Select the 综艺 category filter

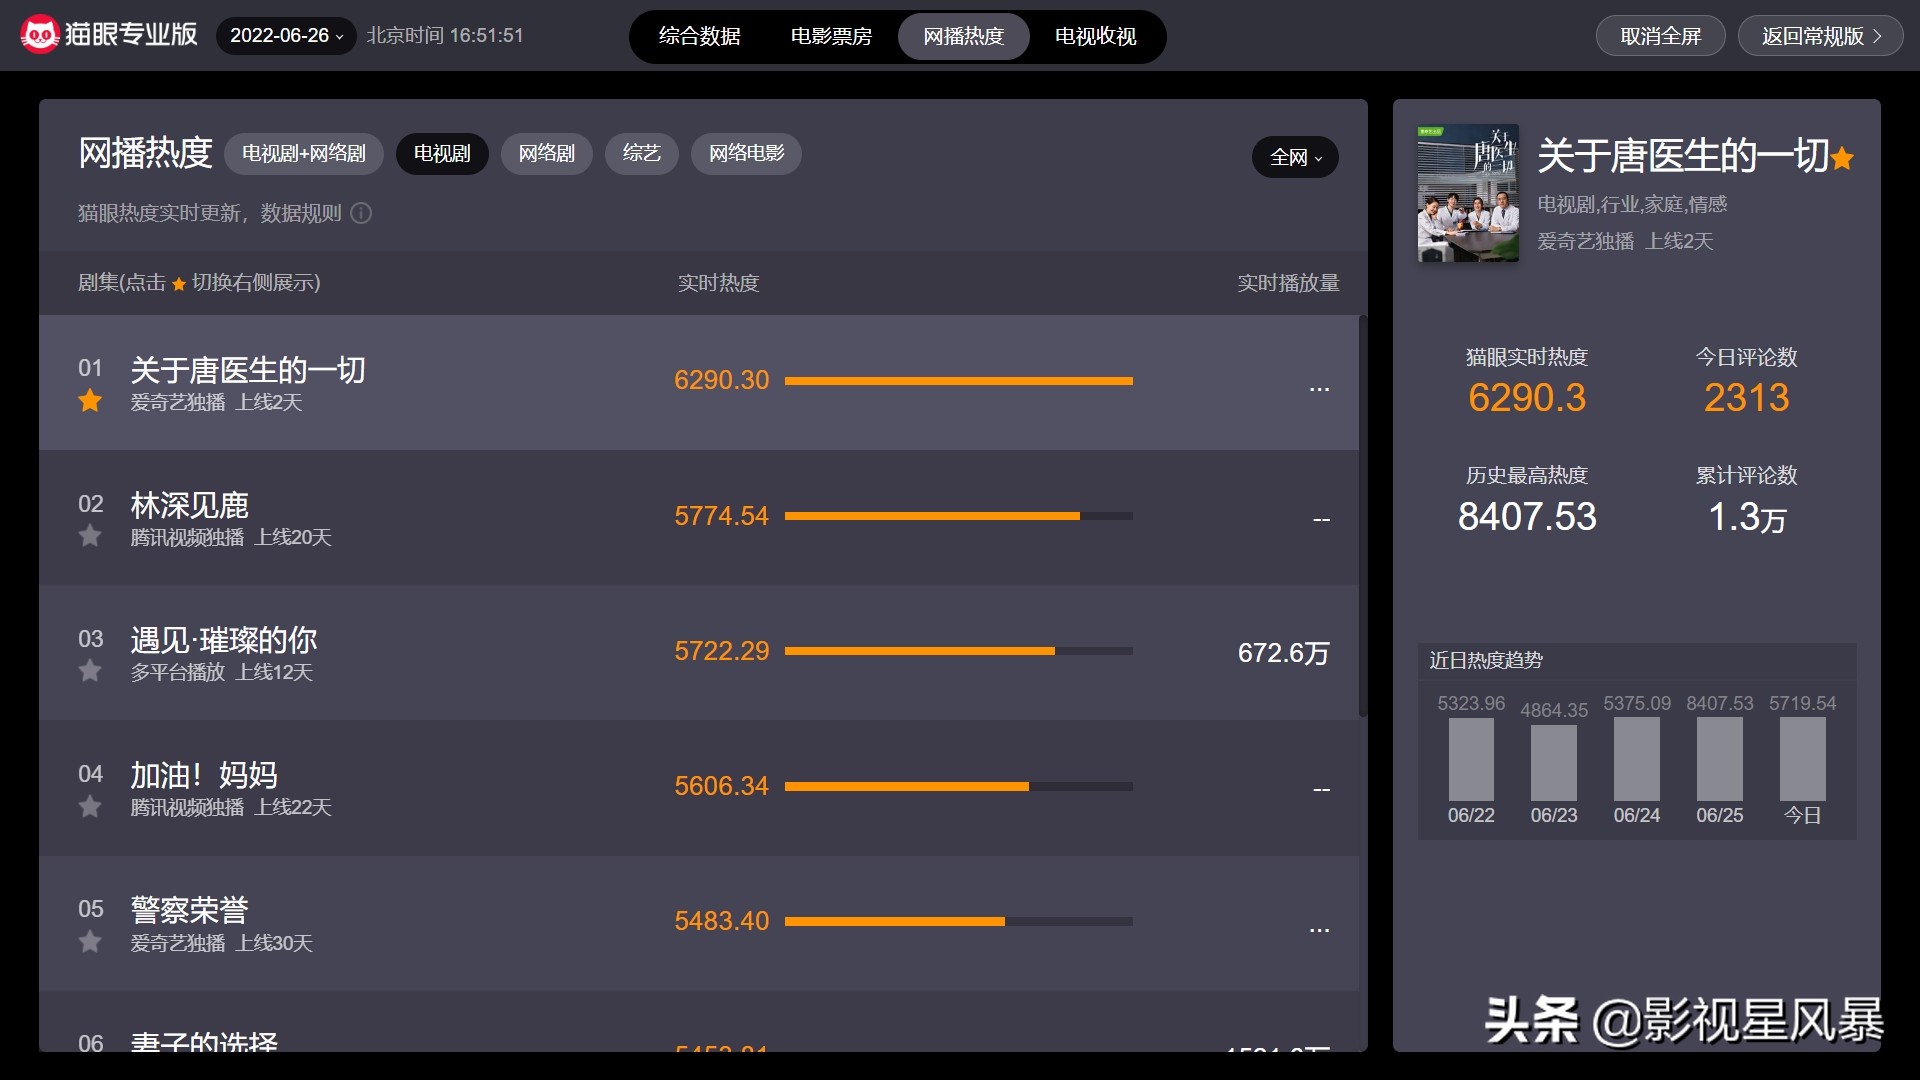click(x=641, y=154)
